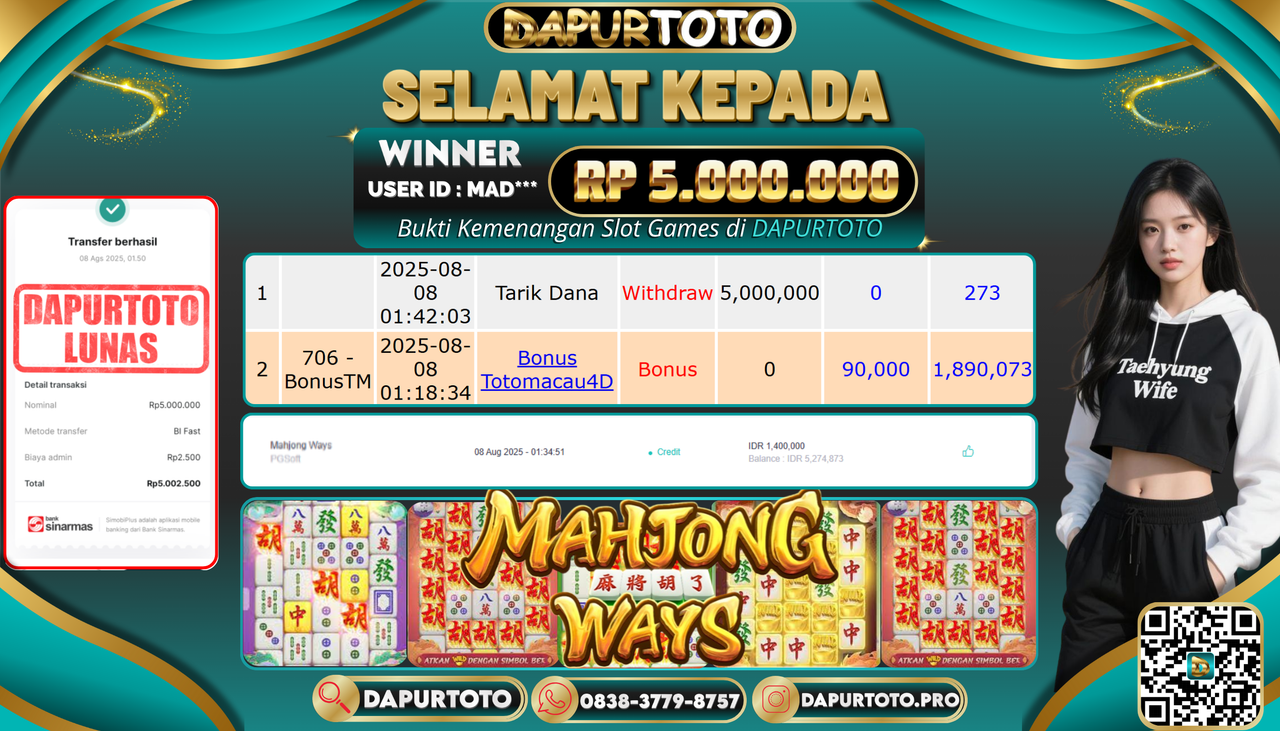Image resolution: width=1280 pixels, height=731 pixels.
Task: Click the QR code at bottom right
Action: tap(1200, 666)
